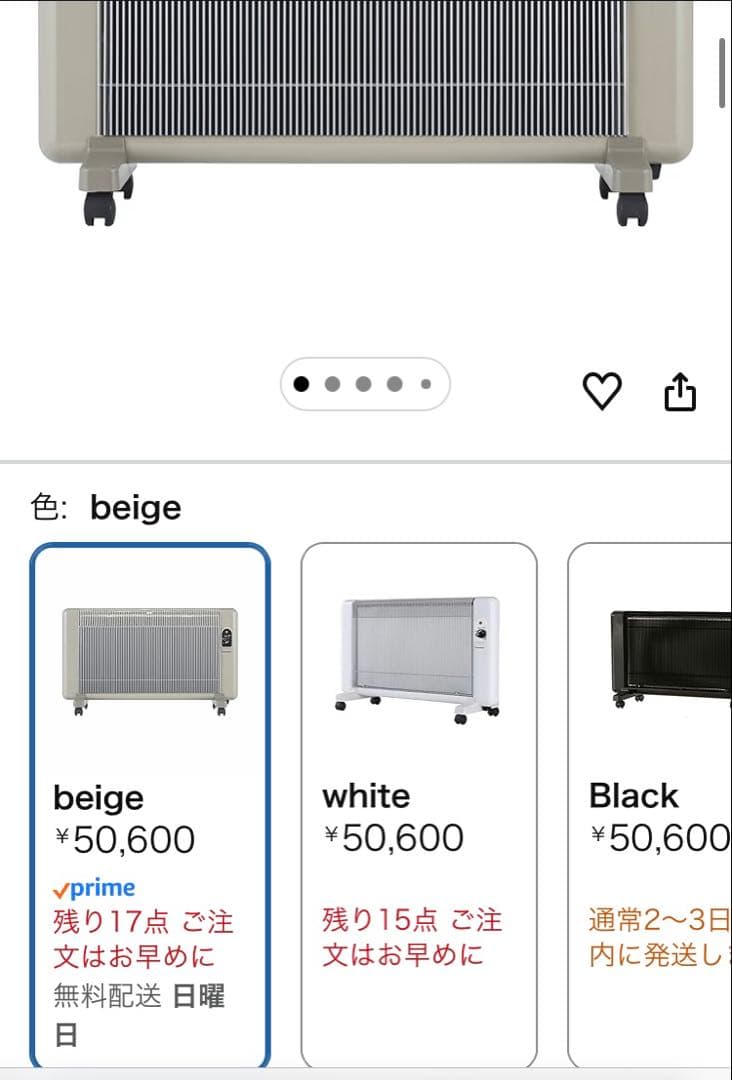Click the ¥50,600 price under white
Image resolution: width=732 pixels, height=1080 pixels.
(x=394, y=838)
